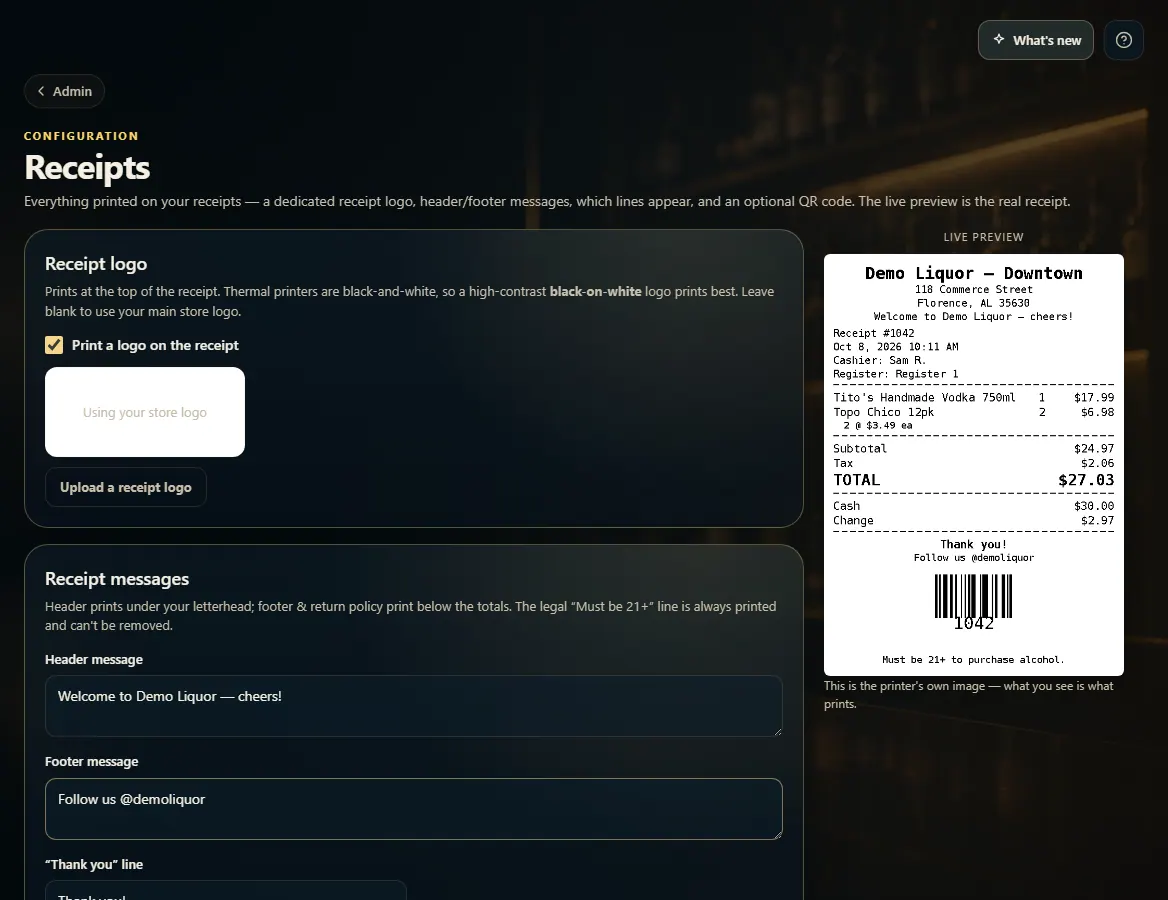Edit the Header message field

click(x=413, y=706)
